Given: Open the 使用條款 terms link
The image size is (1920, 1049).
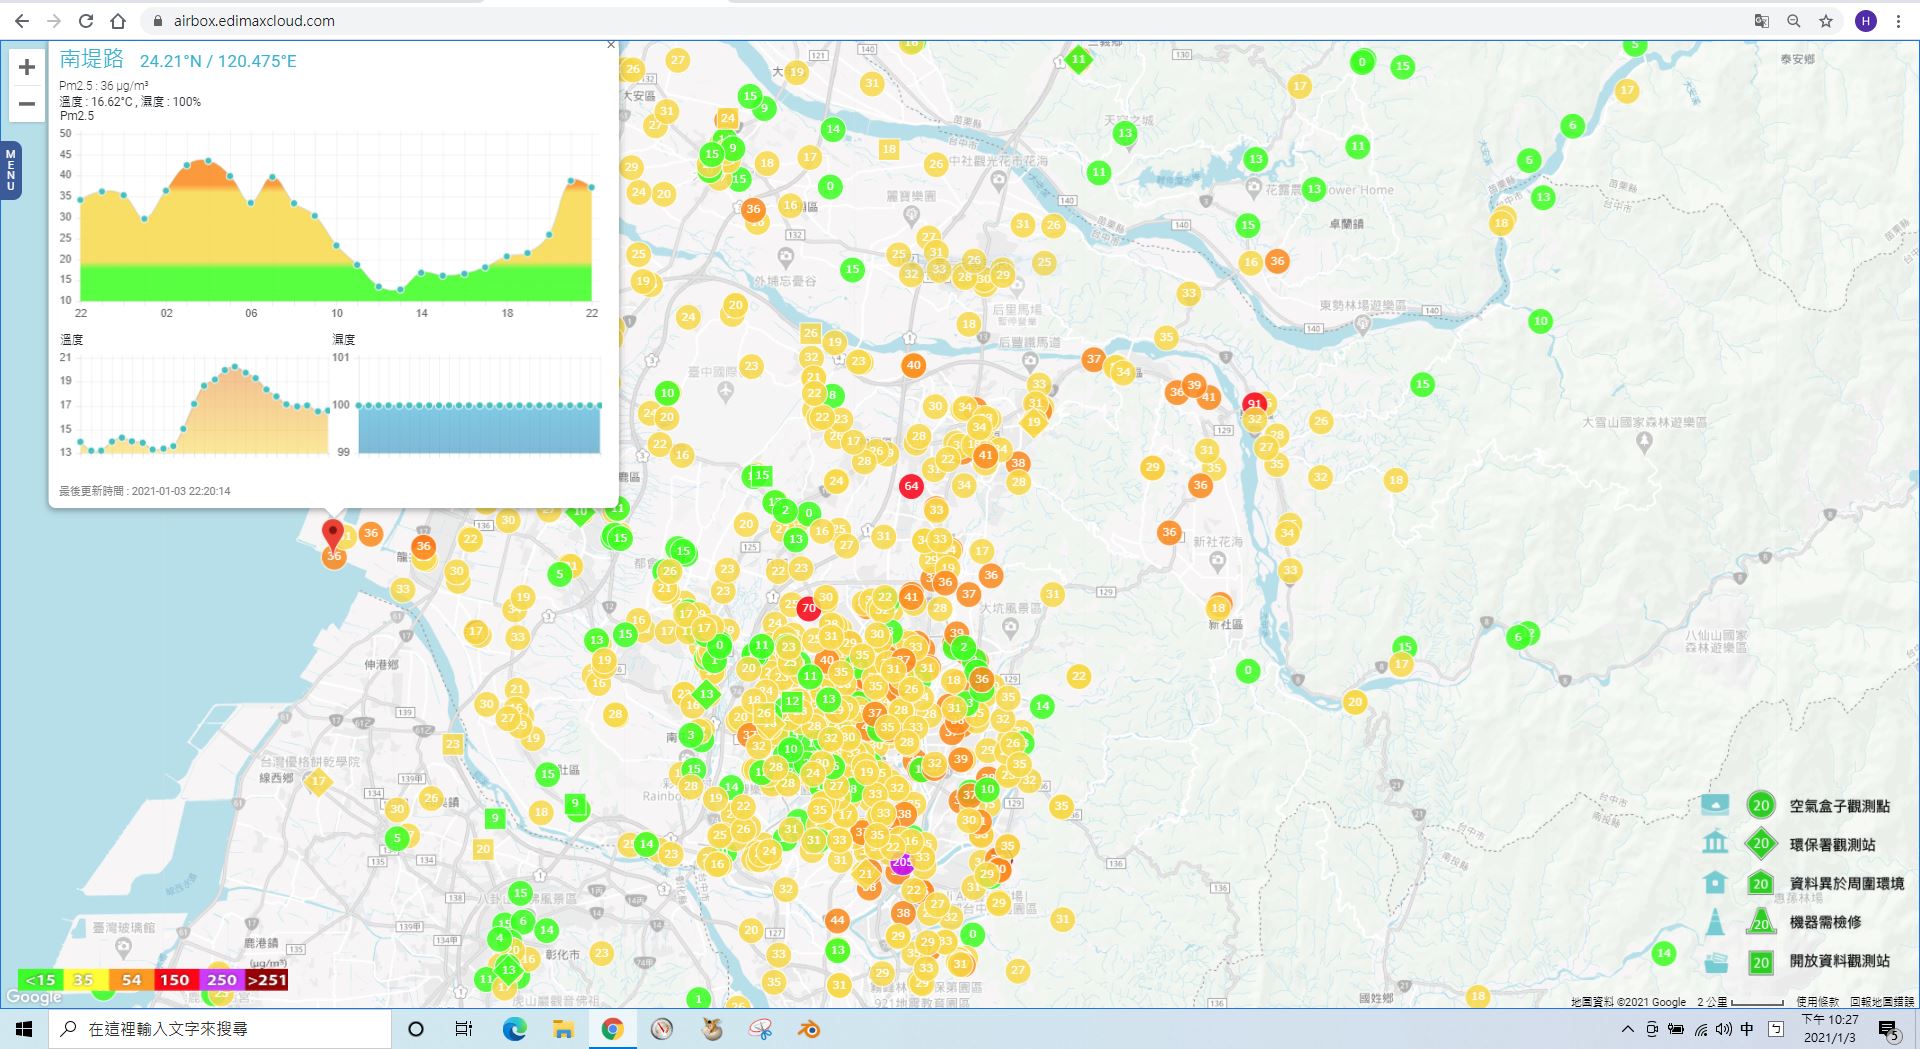Looking at the screenshot, I should pyautogui.click(x=1817, y=1001).
